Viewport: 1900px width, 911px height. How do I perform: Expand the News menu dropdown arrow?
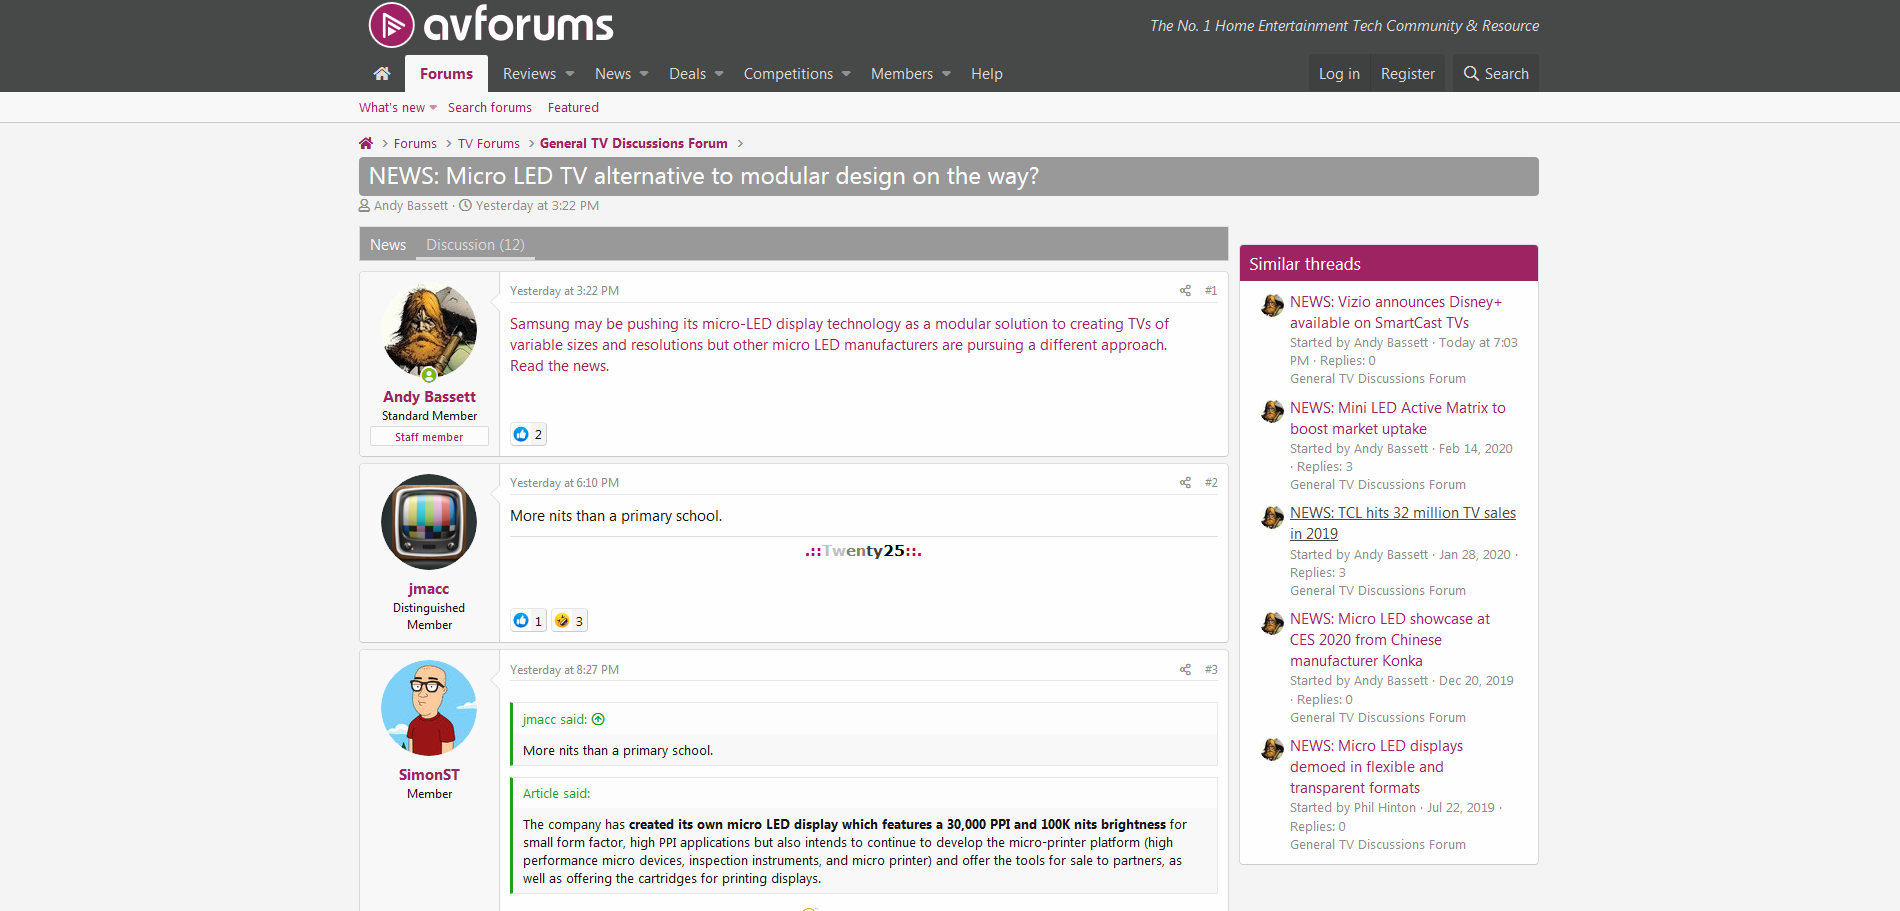(x=644, y=74)
